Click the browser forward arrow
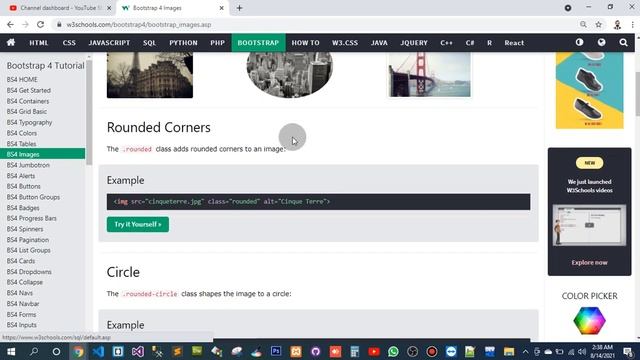The height and width of the screenshot is (360, 640). (25, 24)
